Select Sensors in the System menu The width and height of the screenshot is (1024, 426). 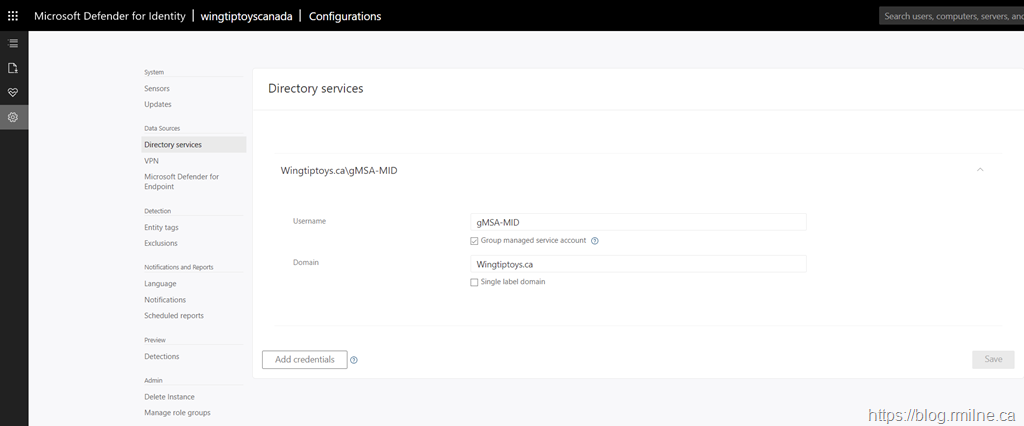coord(157,88)
